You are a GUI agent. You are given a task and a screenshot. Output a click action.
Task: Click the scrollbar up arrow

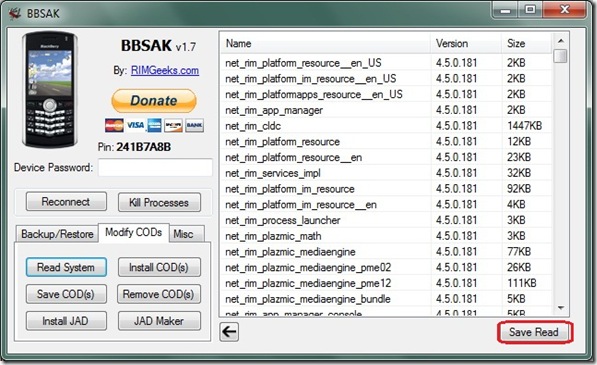click(561, 40)
